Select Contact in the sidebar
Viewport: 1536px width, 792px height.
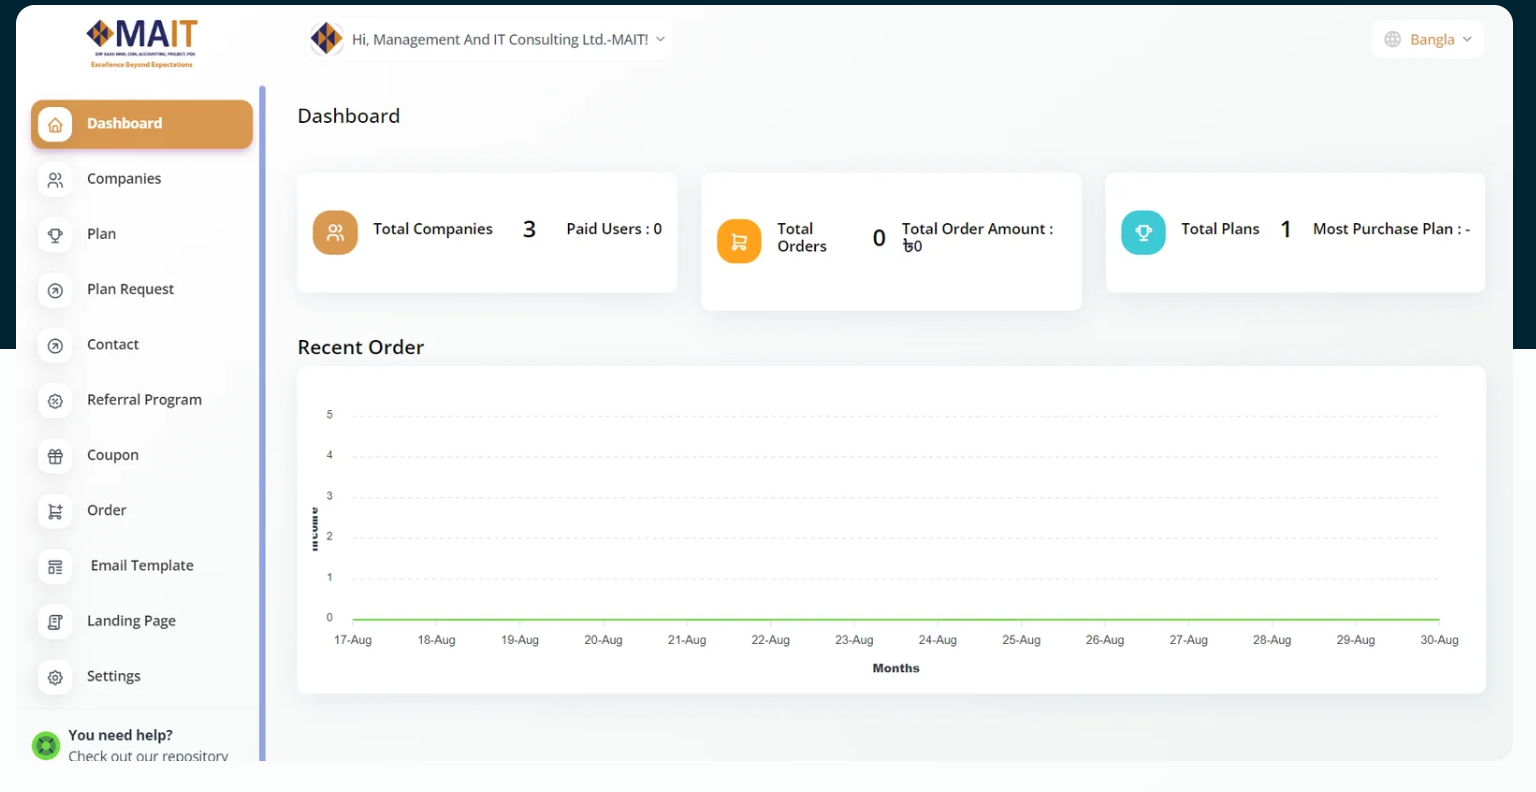pyautogui.click(x=113, y=345)
